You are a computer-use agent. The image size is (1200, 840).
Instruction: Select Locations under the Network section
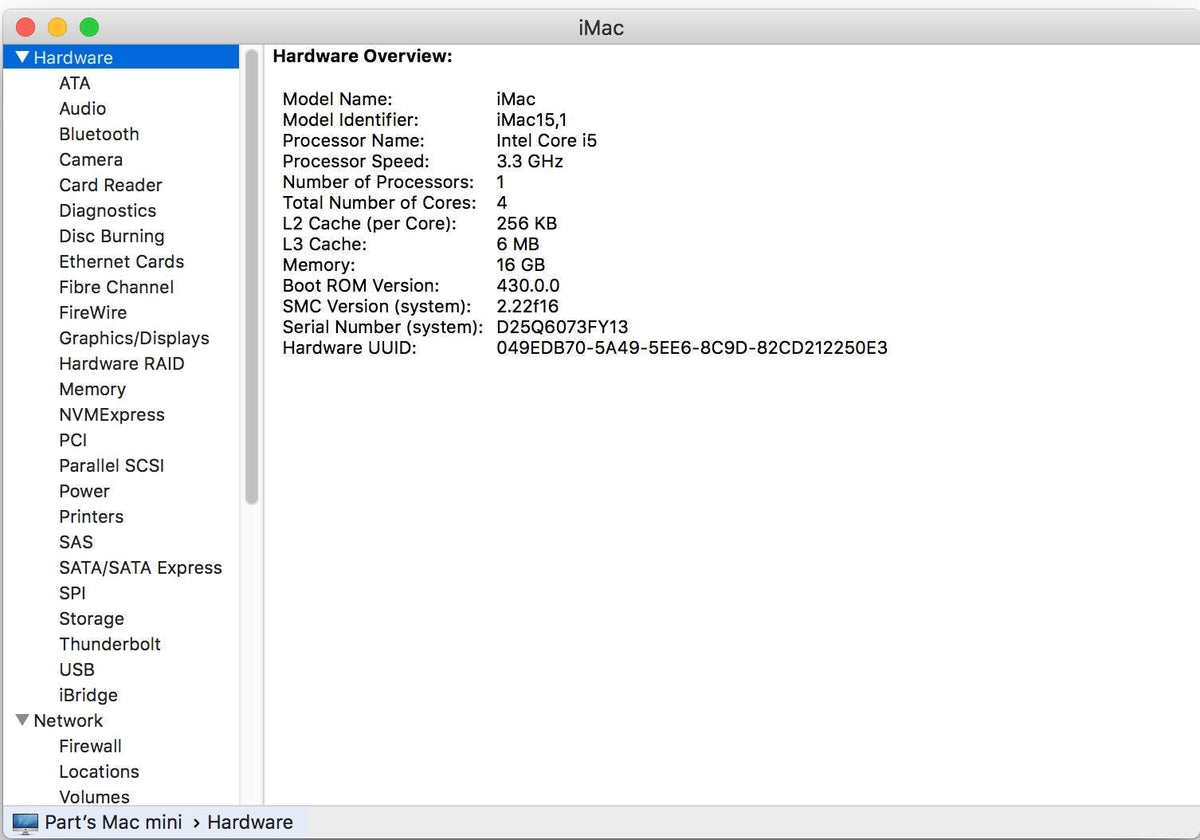point(99,771)
